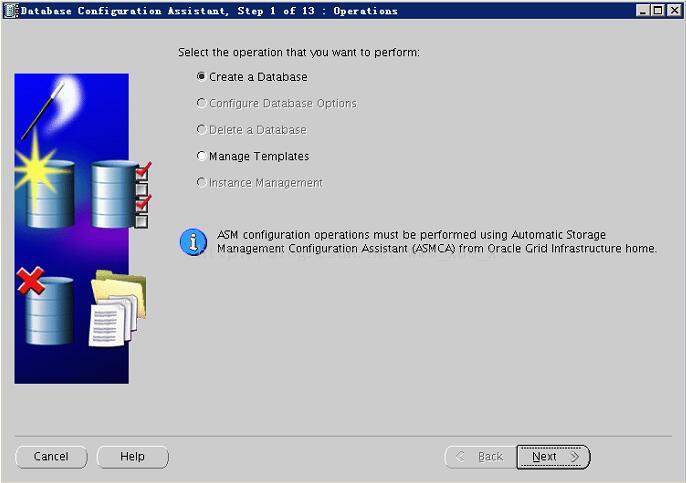Click the 'Select the operation that you want to perform' text

(298, 52)
